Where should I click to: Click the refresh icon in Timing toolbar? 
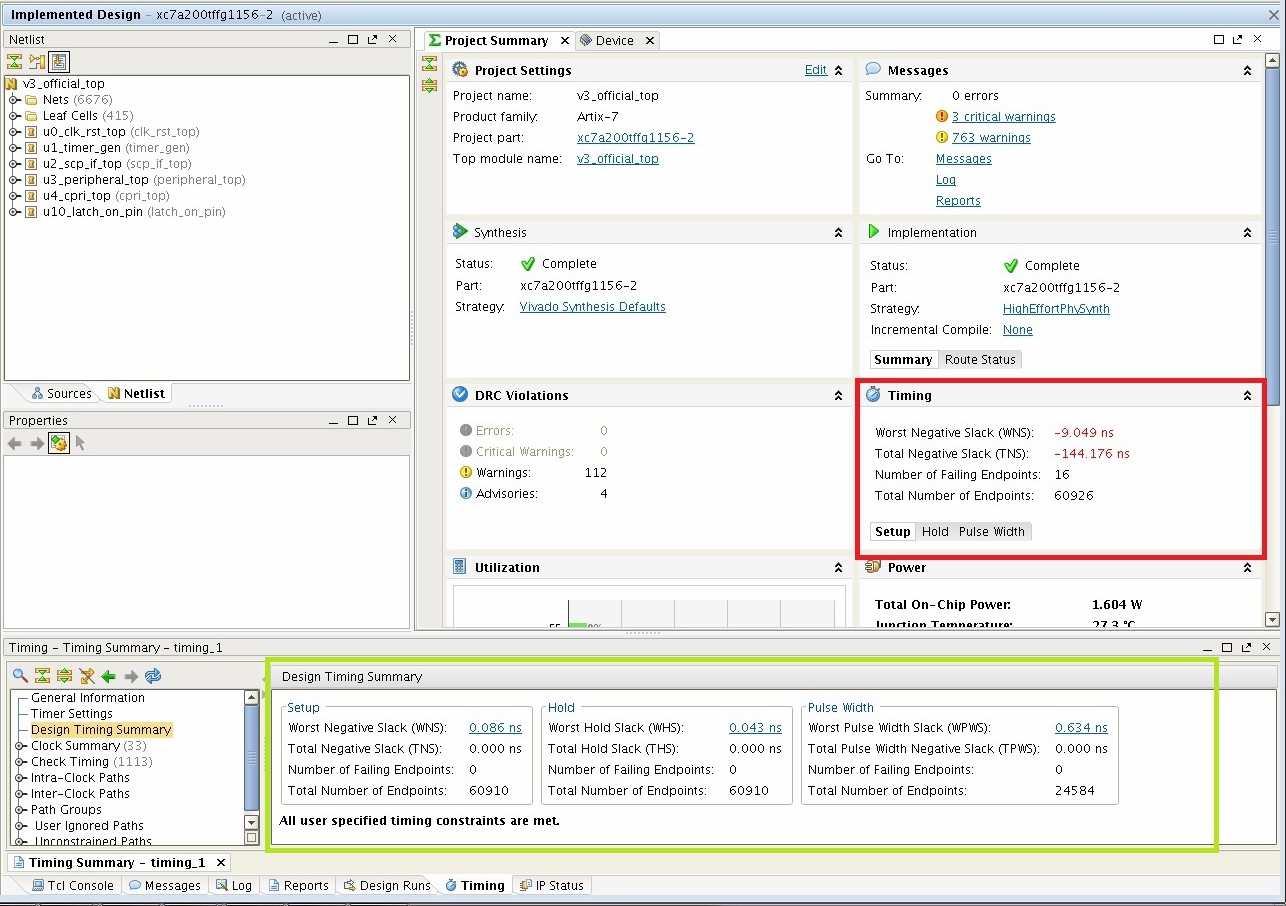click(153, 676)
